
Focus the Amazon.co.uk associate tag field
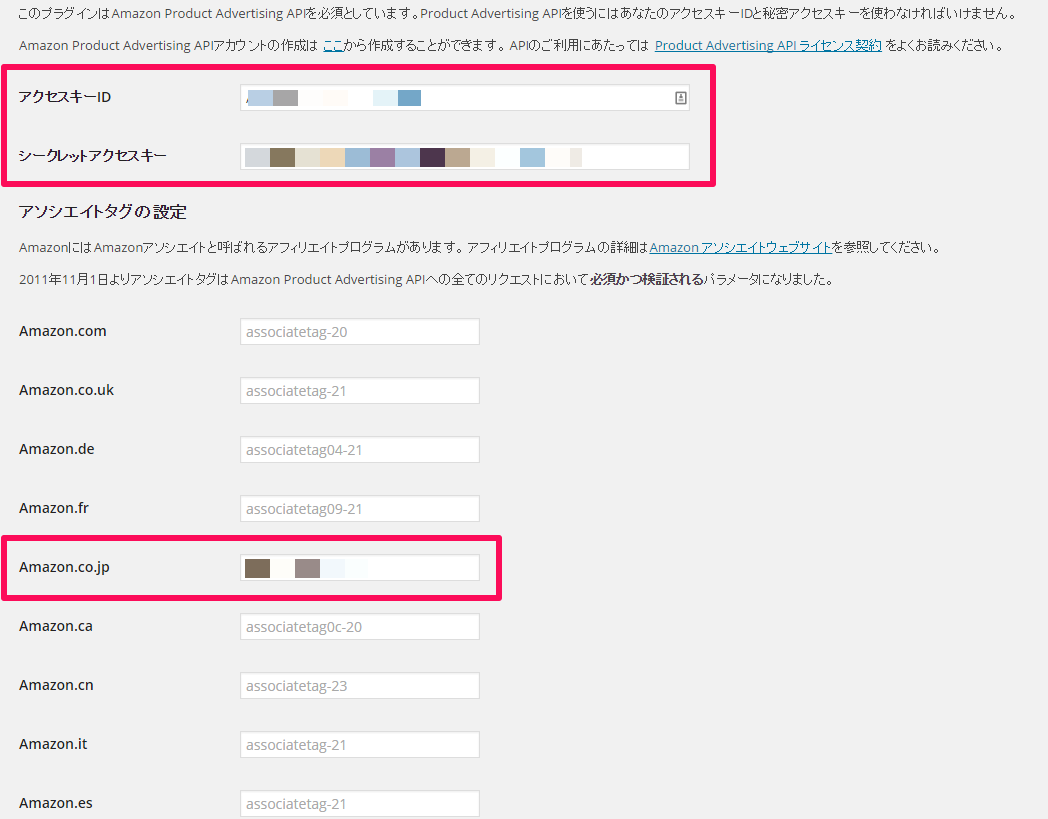pyautogui.click(x=360, y=390)
